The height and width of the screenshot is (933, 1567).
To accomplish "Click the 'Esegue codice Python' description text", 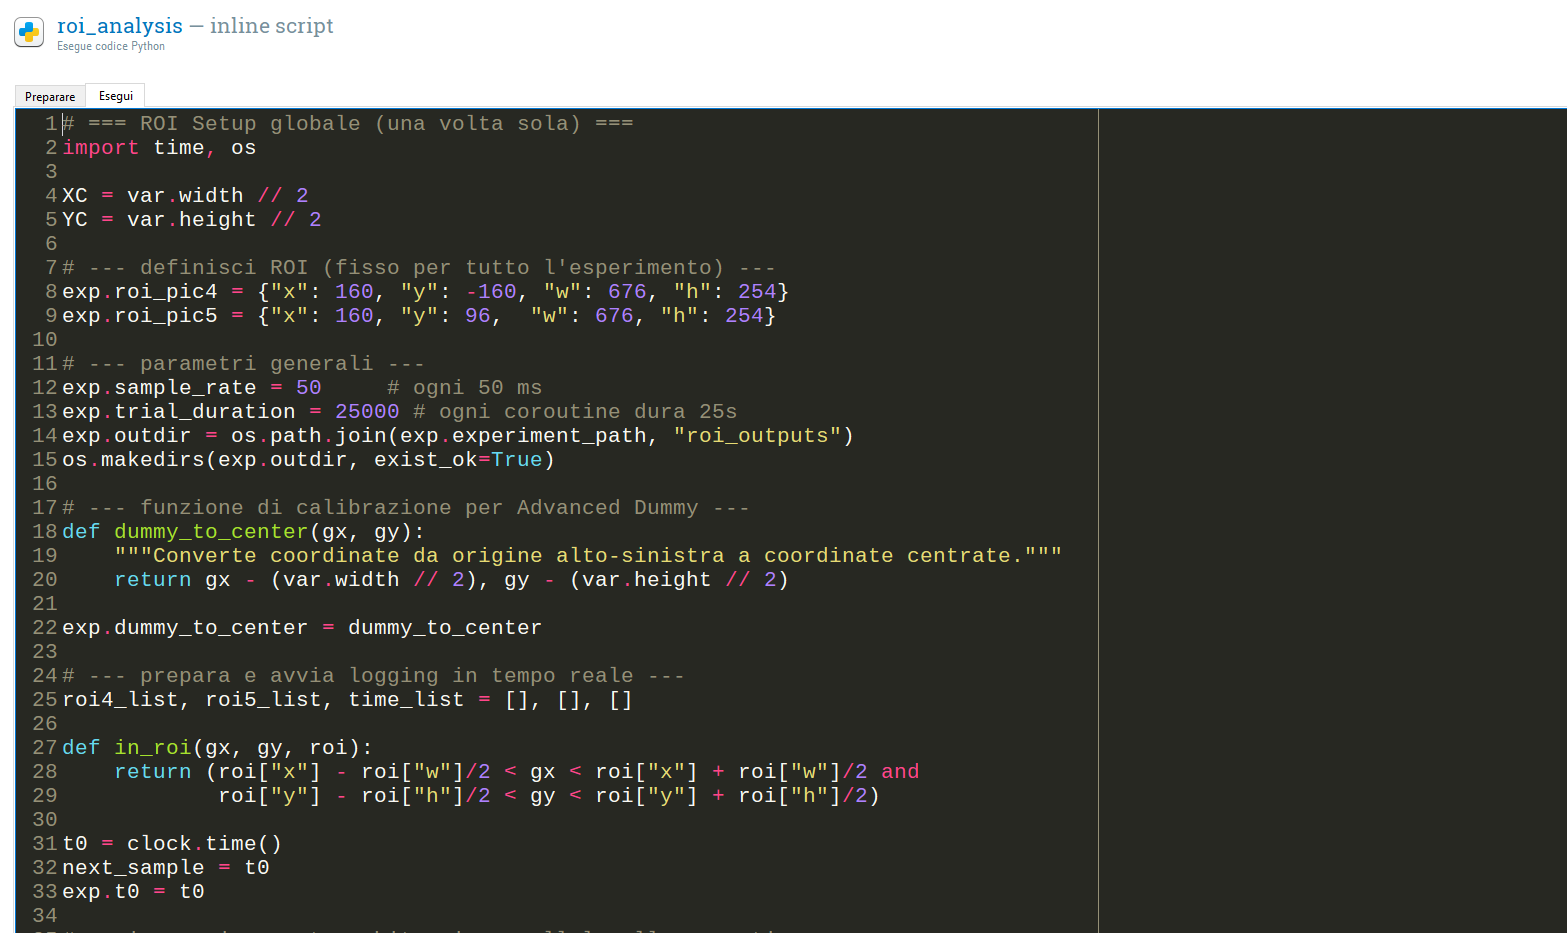I will 111,47.
